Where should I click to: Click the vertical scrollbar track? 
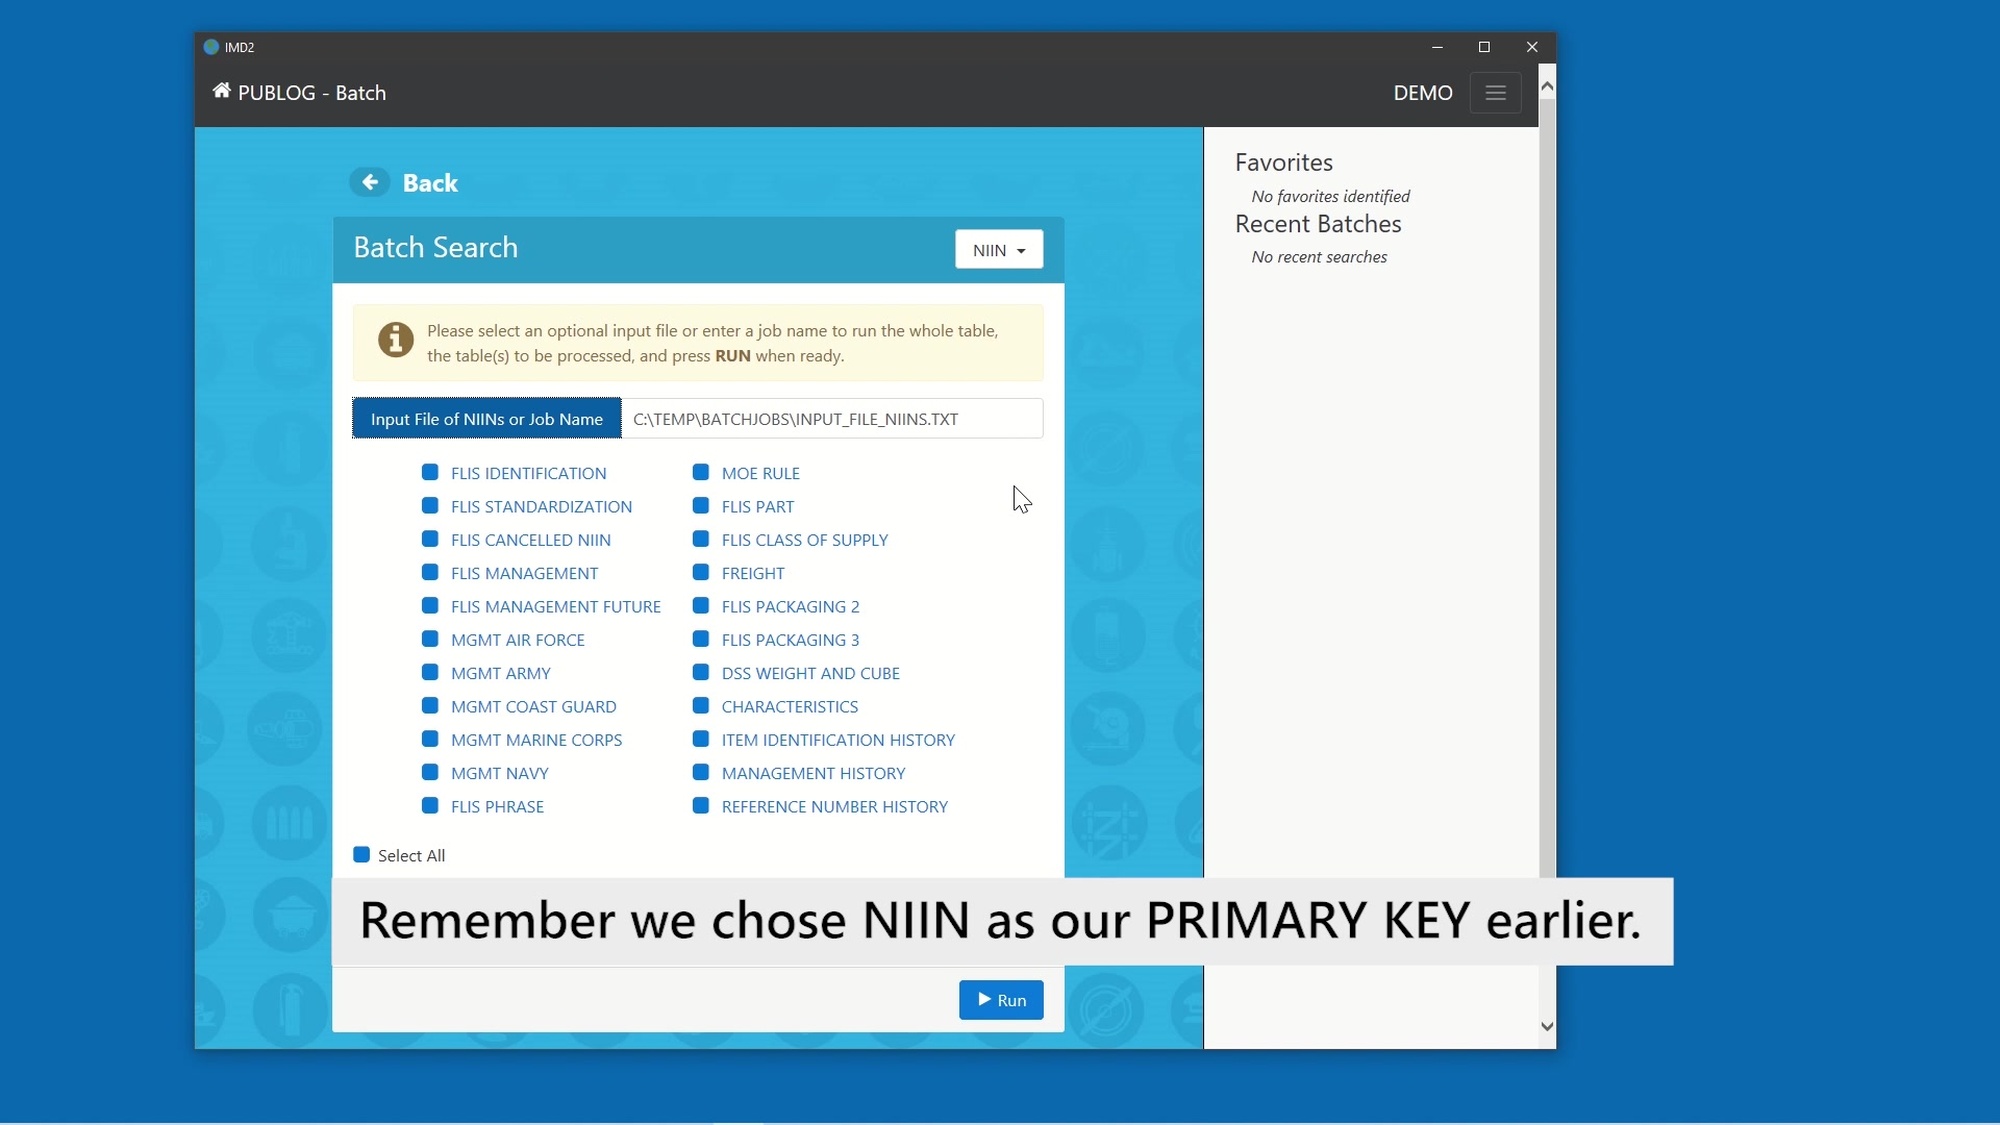1547,500
